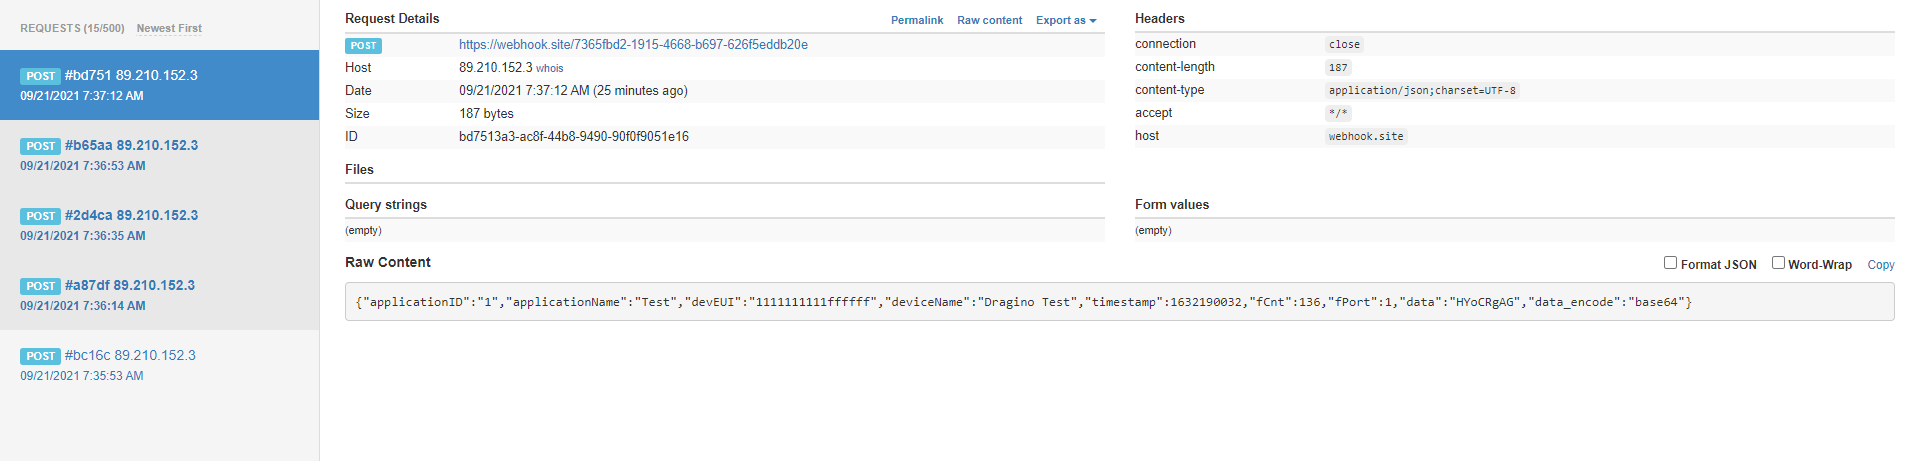
Task: Click the request ID bd7513a3-ac8f-44b8-9490-90f0f9051e16
Action: (574, 137)
